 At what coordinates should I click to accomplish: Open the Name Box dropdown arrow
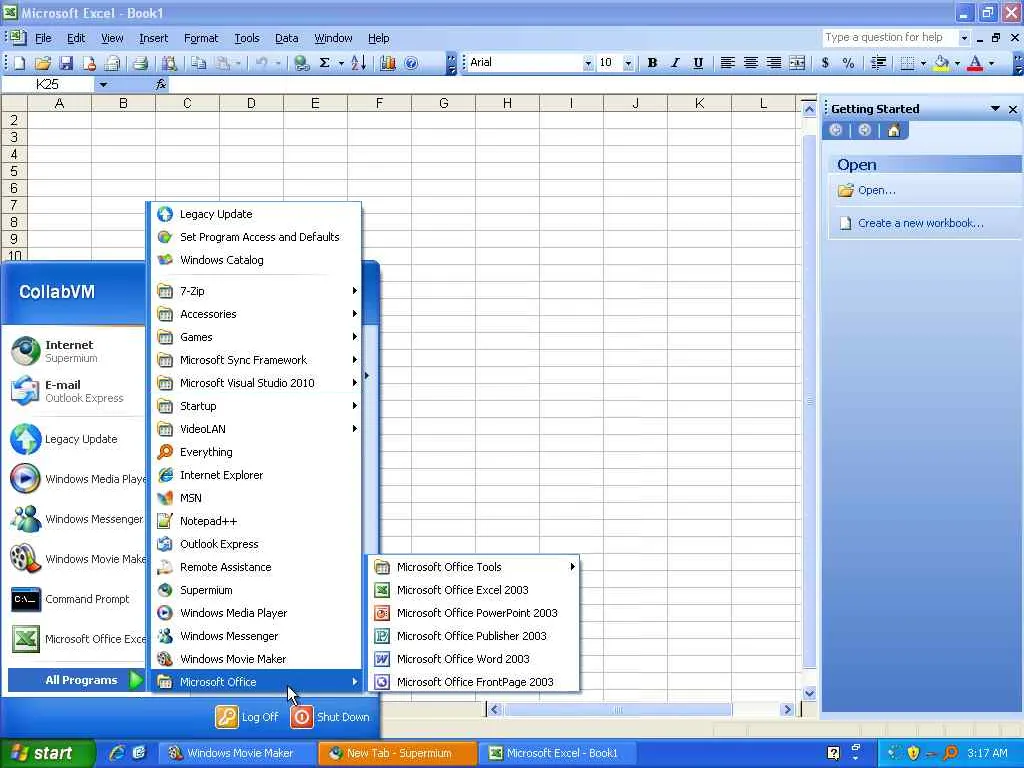(x=103, y=84)
